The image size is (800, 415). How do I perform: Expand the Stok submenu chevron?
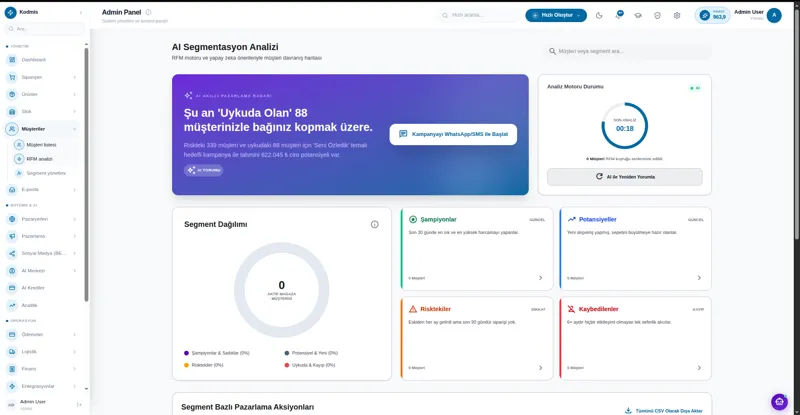(74, 111)
